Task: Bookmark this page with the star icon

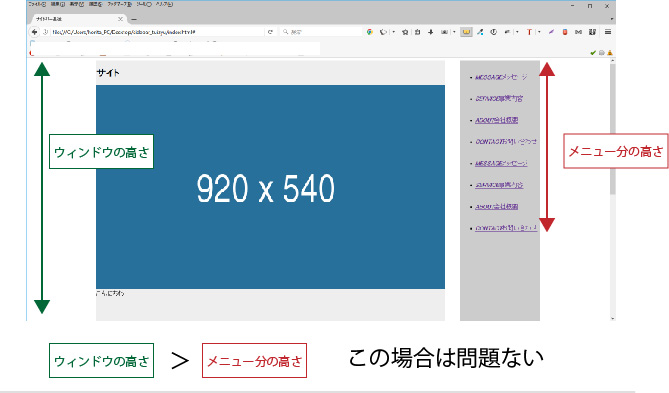Action: point(405,32)
